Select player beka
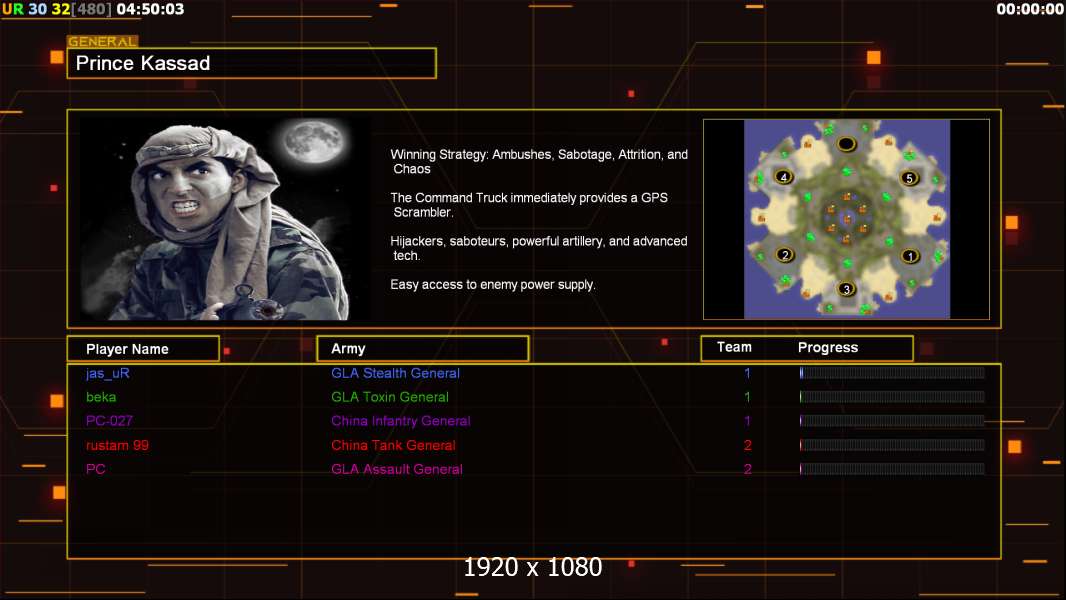1066x600 pixels. pos(101,397)
